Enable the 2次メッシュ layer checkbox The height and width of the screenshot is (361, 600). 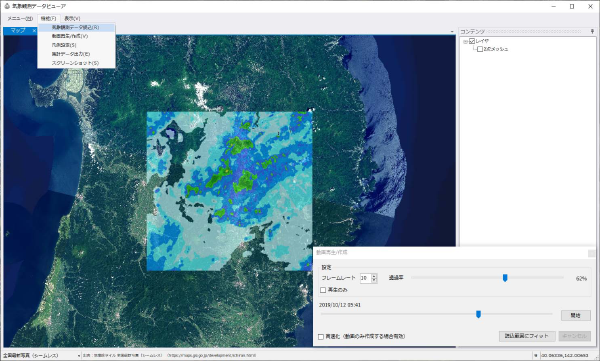pos(480,49)
